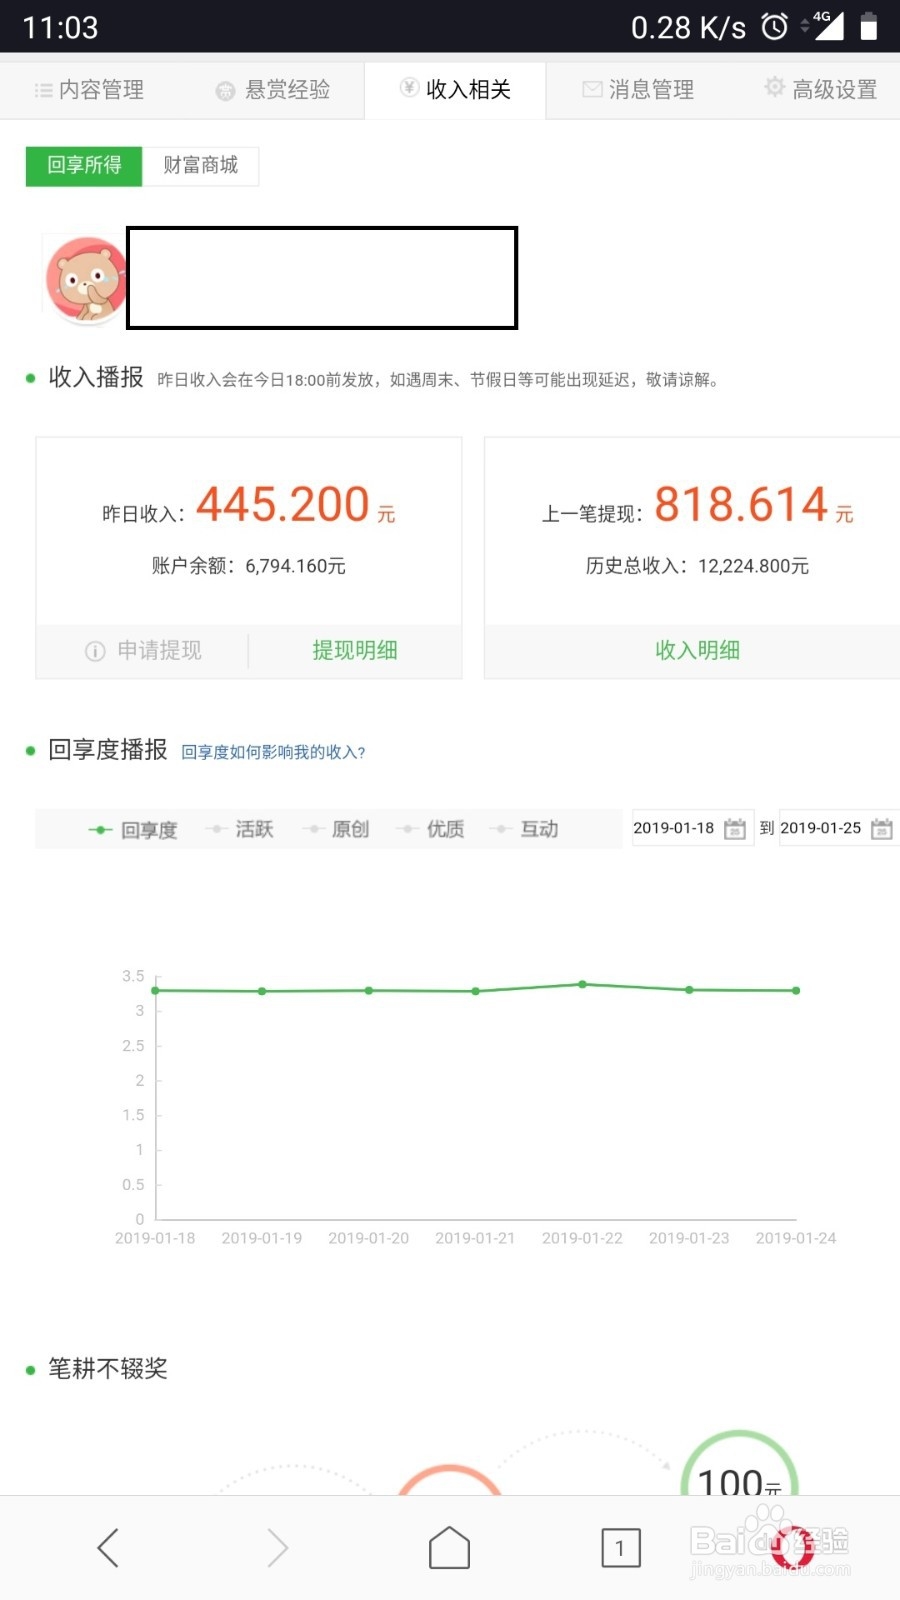Open 收入明细 details
Screen dimensions: 900x1600
pyautogui.click(x=697, y=651)
